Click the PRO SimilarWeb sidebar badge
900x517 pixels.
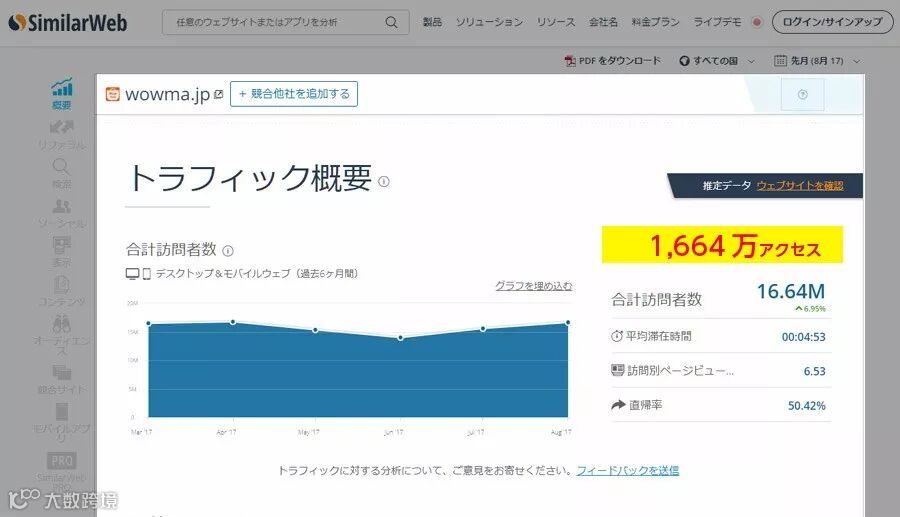click(61, 461)
